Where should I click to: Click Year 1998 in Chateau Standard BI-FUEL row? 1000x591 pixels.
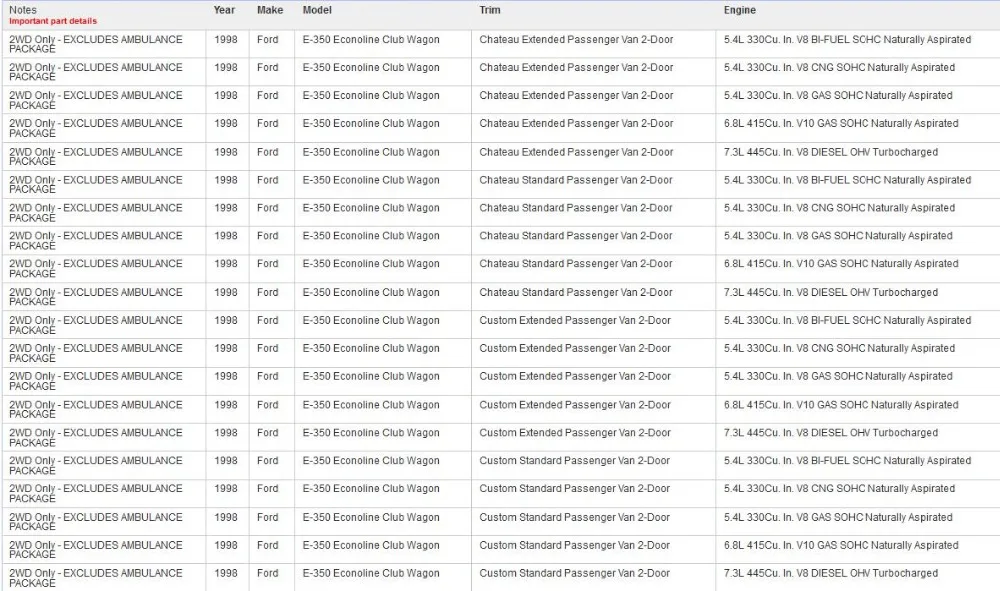pyautogui.click(x=226, y=180)
